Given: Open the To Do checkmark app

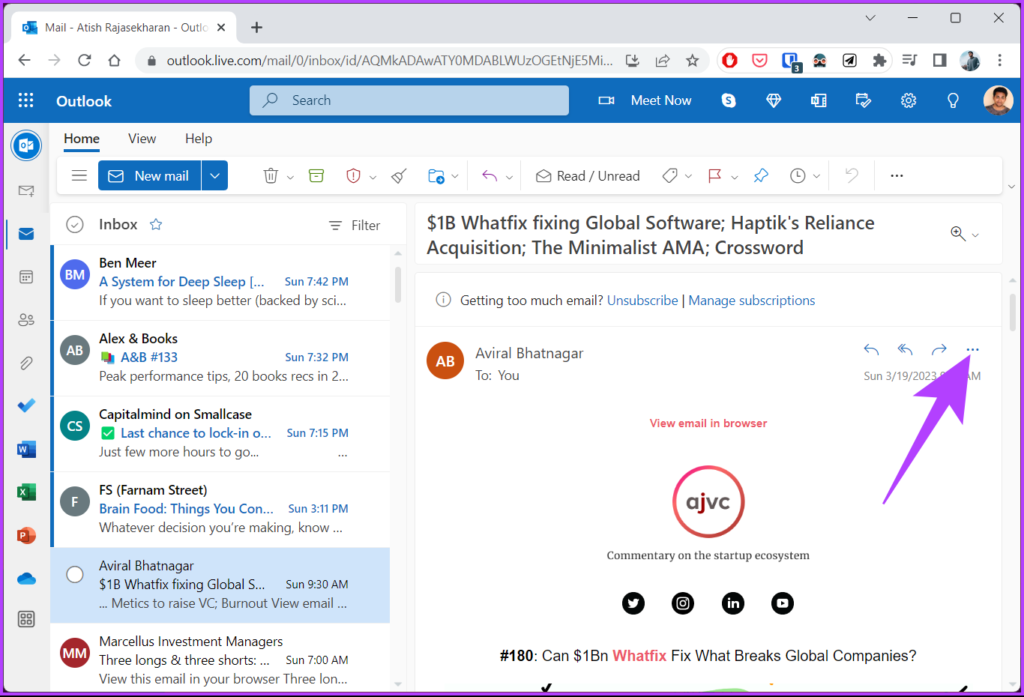Looking at the screenshot, I should point(26,406).
